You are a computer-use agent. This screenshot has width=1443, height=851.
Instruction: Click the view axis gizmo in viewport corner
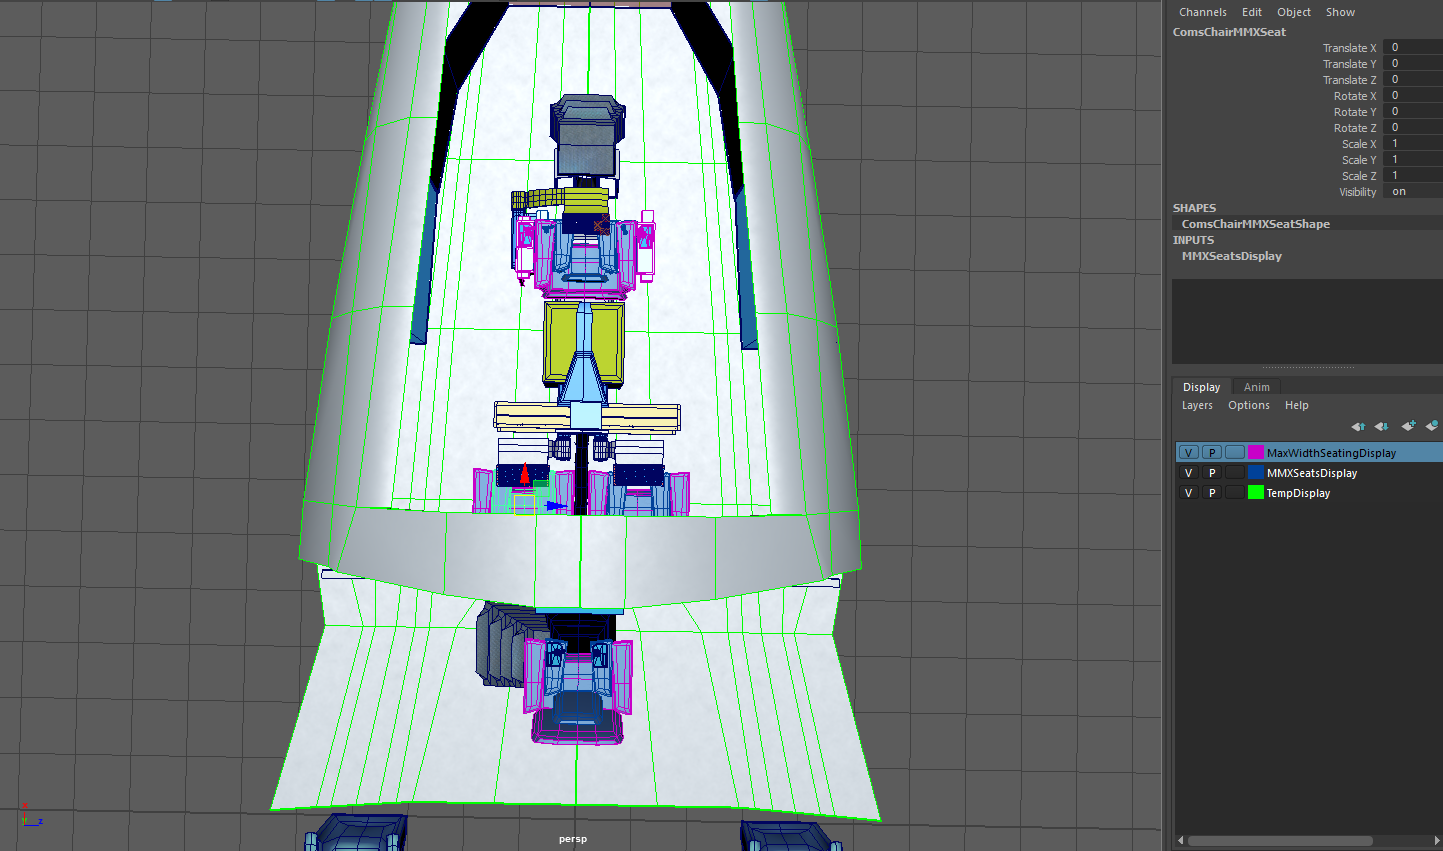pyautogui.click(x=31, y=816)
